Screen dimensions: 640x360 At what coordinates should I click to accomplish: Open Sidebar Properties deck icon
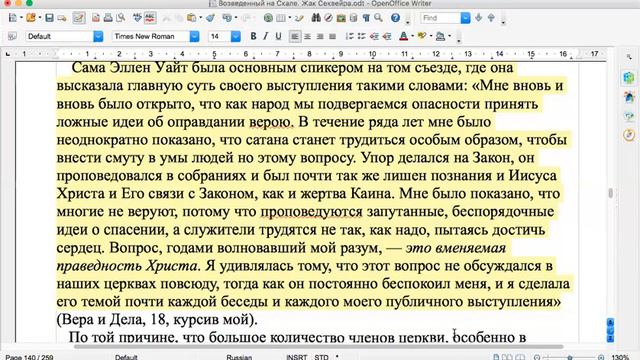(629, 77)
